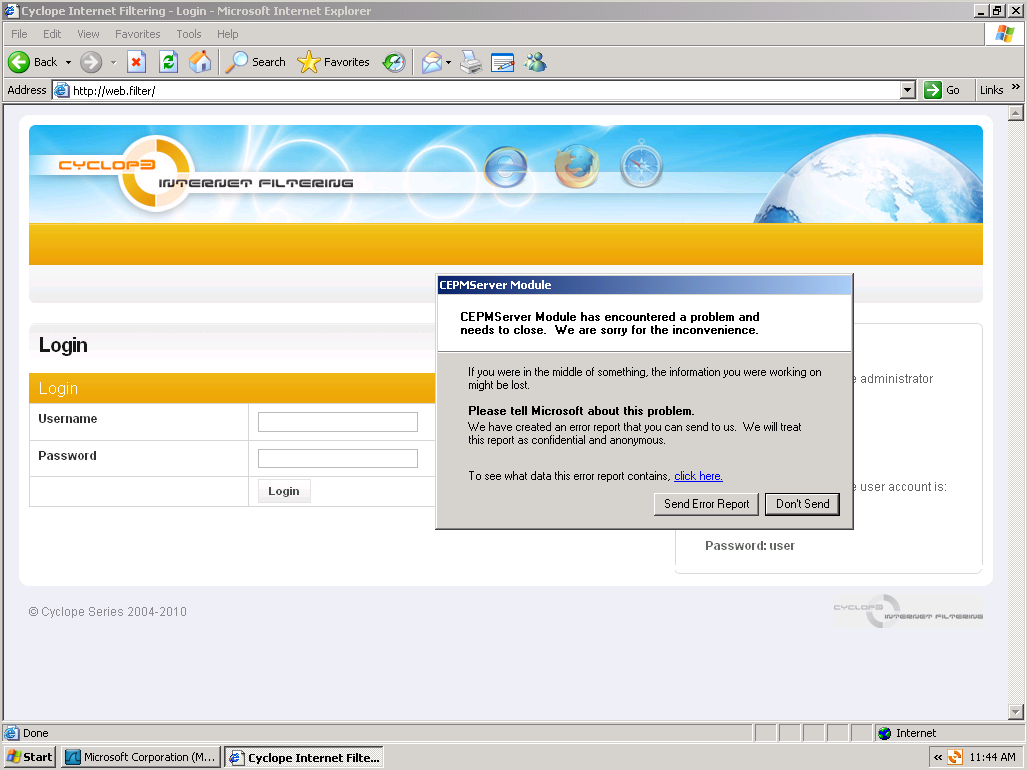
Task: Switch to Microsoft Corporation taskbar item
Action: (141, 758)
